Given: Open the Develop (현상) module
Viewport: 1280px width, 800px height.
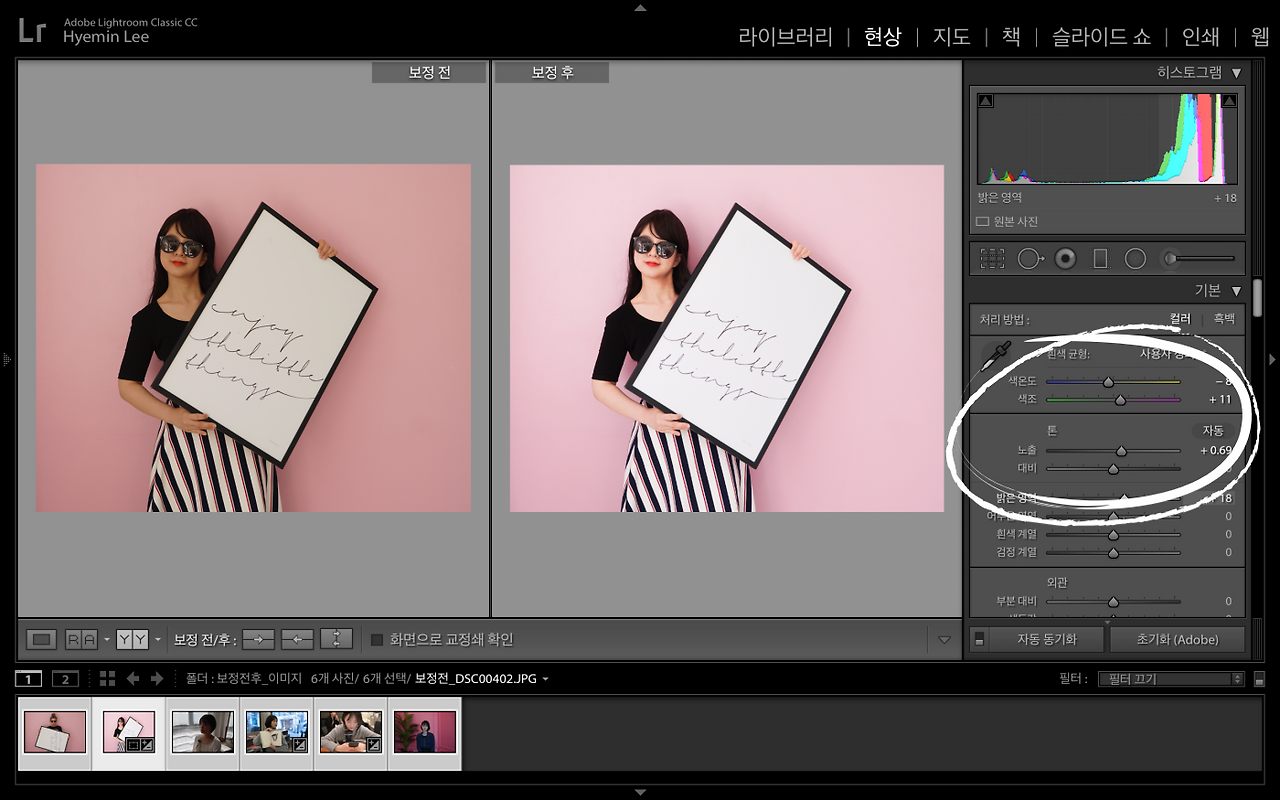Looking at the screenshot, I should pos(882,37).
